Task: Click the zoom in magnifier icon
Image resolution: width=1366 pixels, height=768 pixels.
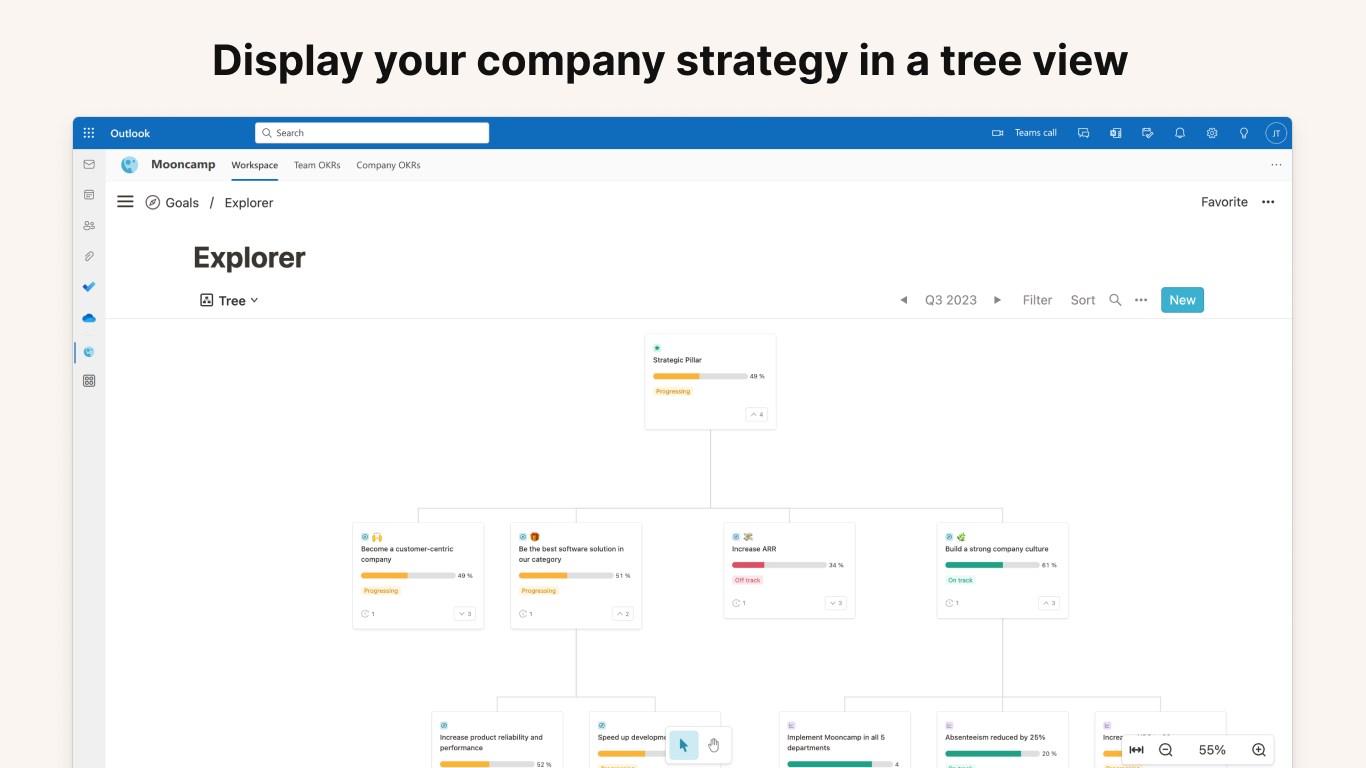Action: (x=1259, y=750)
